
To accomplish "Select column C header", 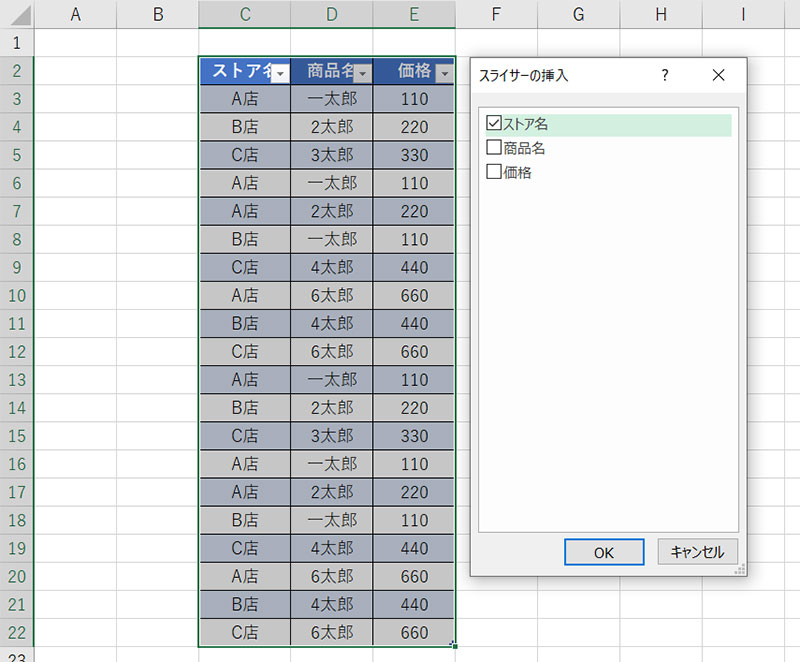I will [x=244, y=14].
